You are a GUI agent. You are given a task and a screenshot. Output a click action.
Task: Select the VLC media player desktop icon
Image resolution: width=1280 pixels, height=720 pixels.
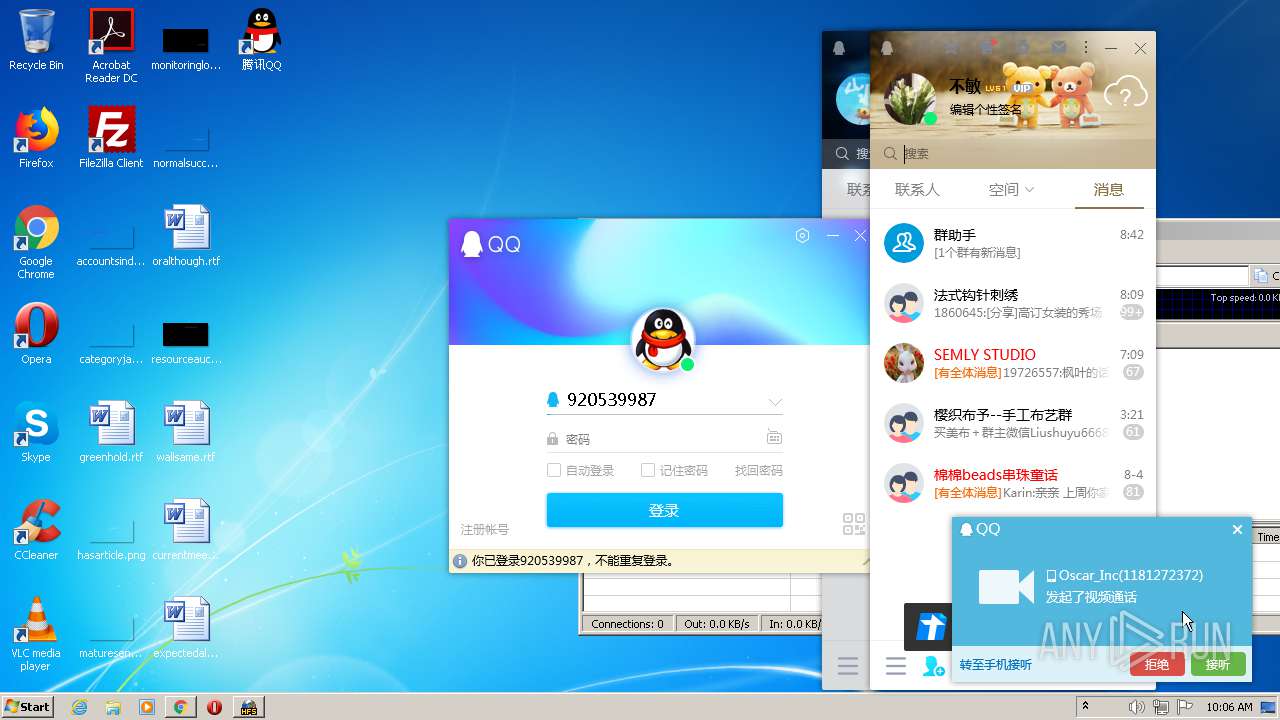pos(36,634)
